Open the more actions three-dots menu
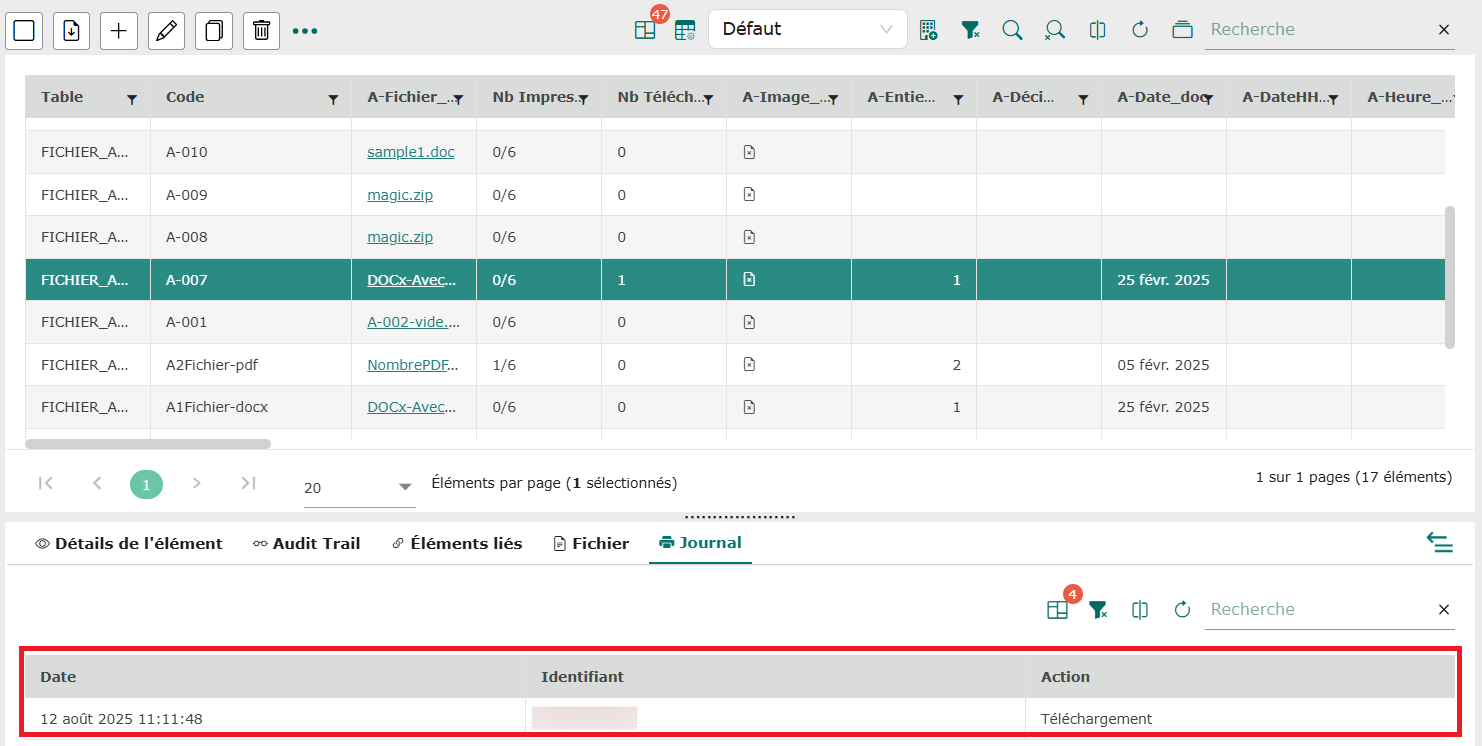 pyautogui.click(x=305, y=31)
